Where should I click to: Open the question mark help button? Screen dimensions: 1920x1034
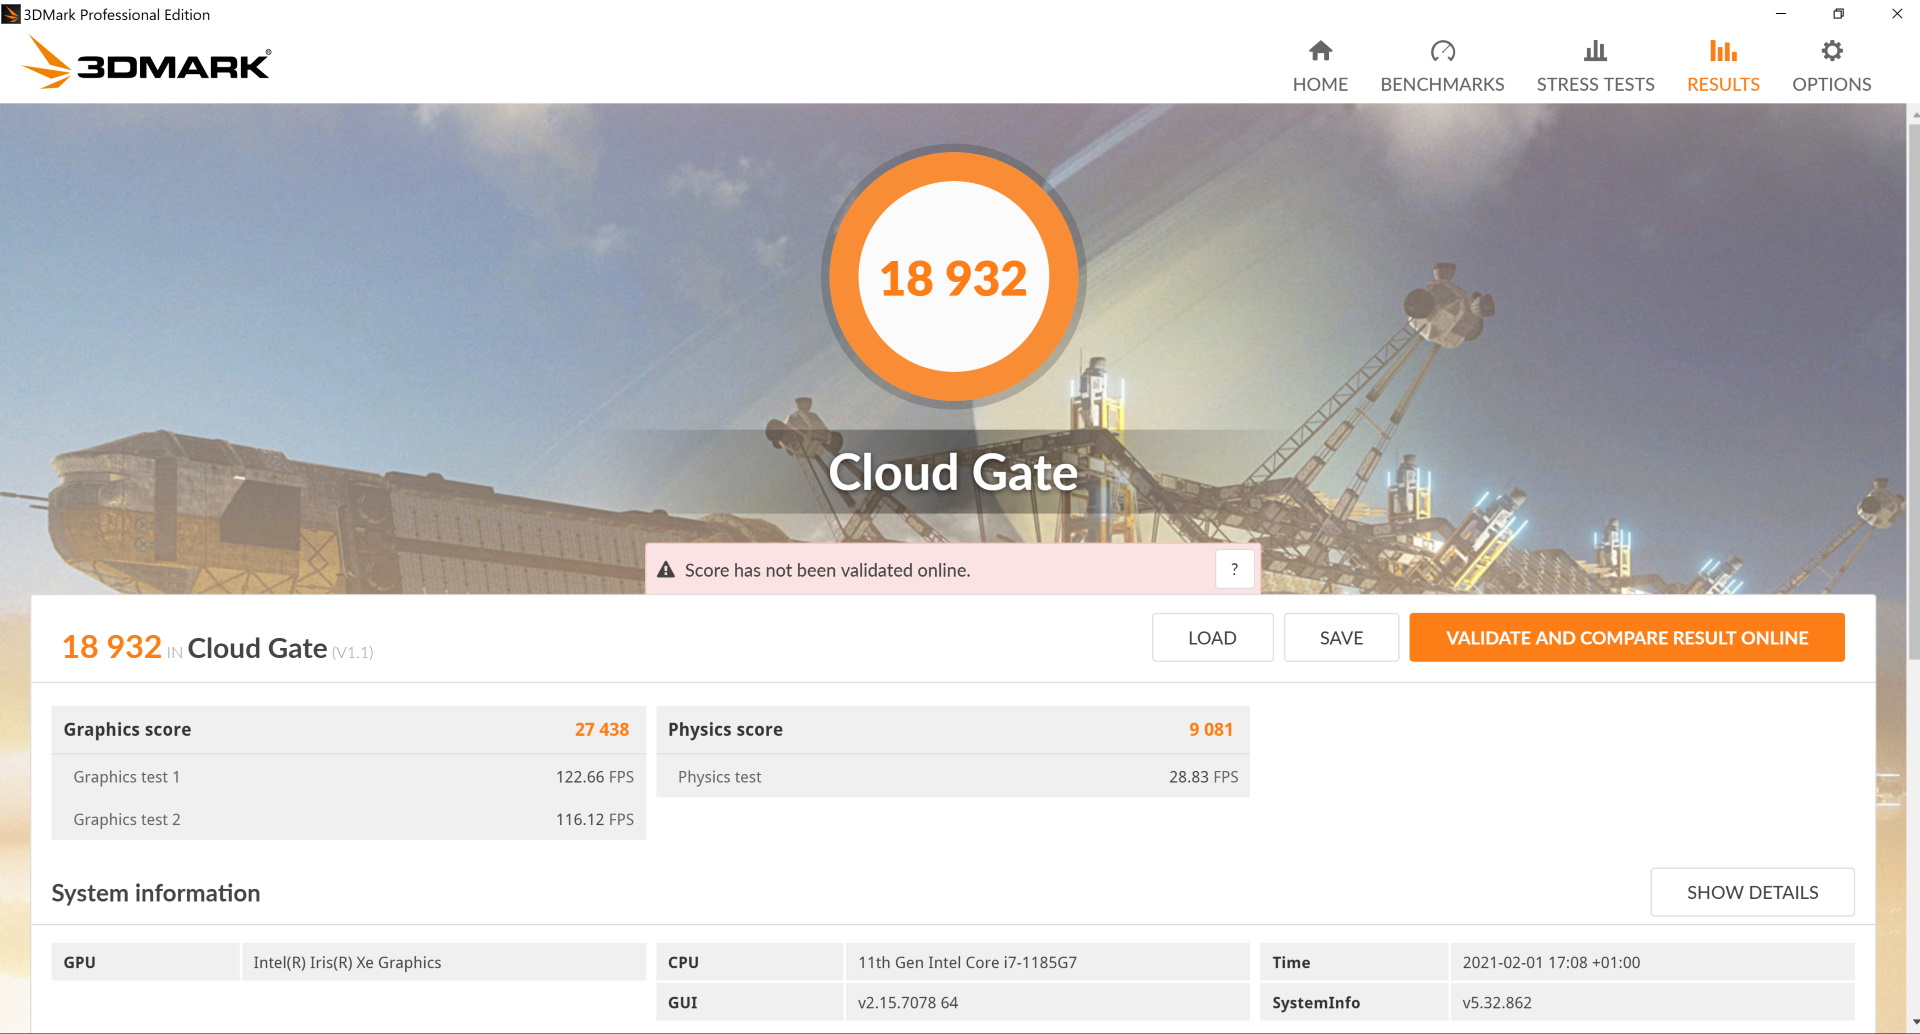point(1234,569)
